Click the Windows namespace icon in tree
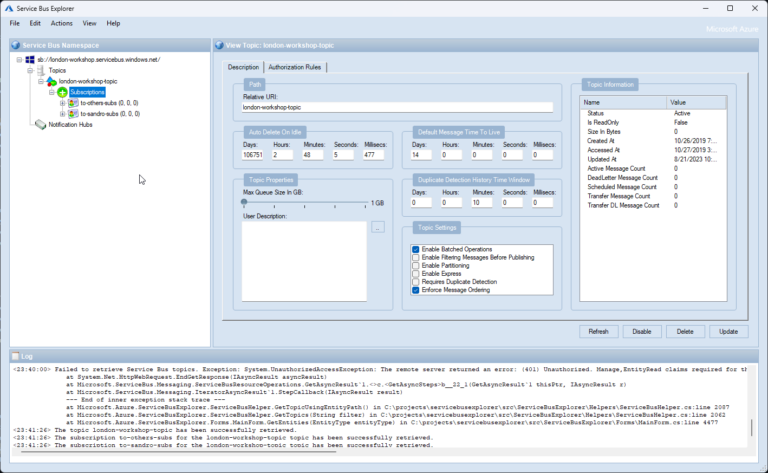 pos(30,60)
